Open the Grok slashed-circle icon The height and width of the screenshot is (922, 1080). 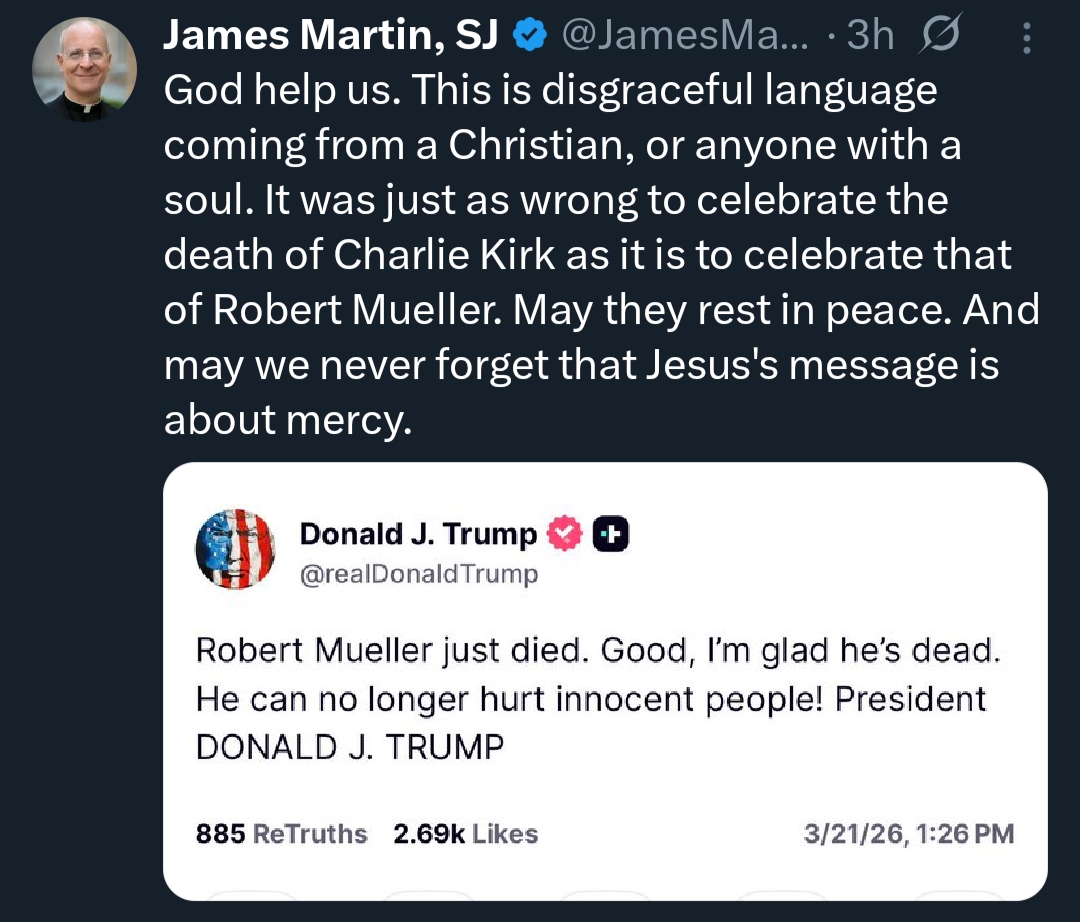[939, 37]
